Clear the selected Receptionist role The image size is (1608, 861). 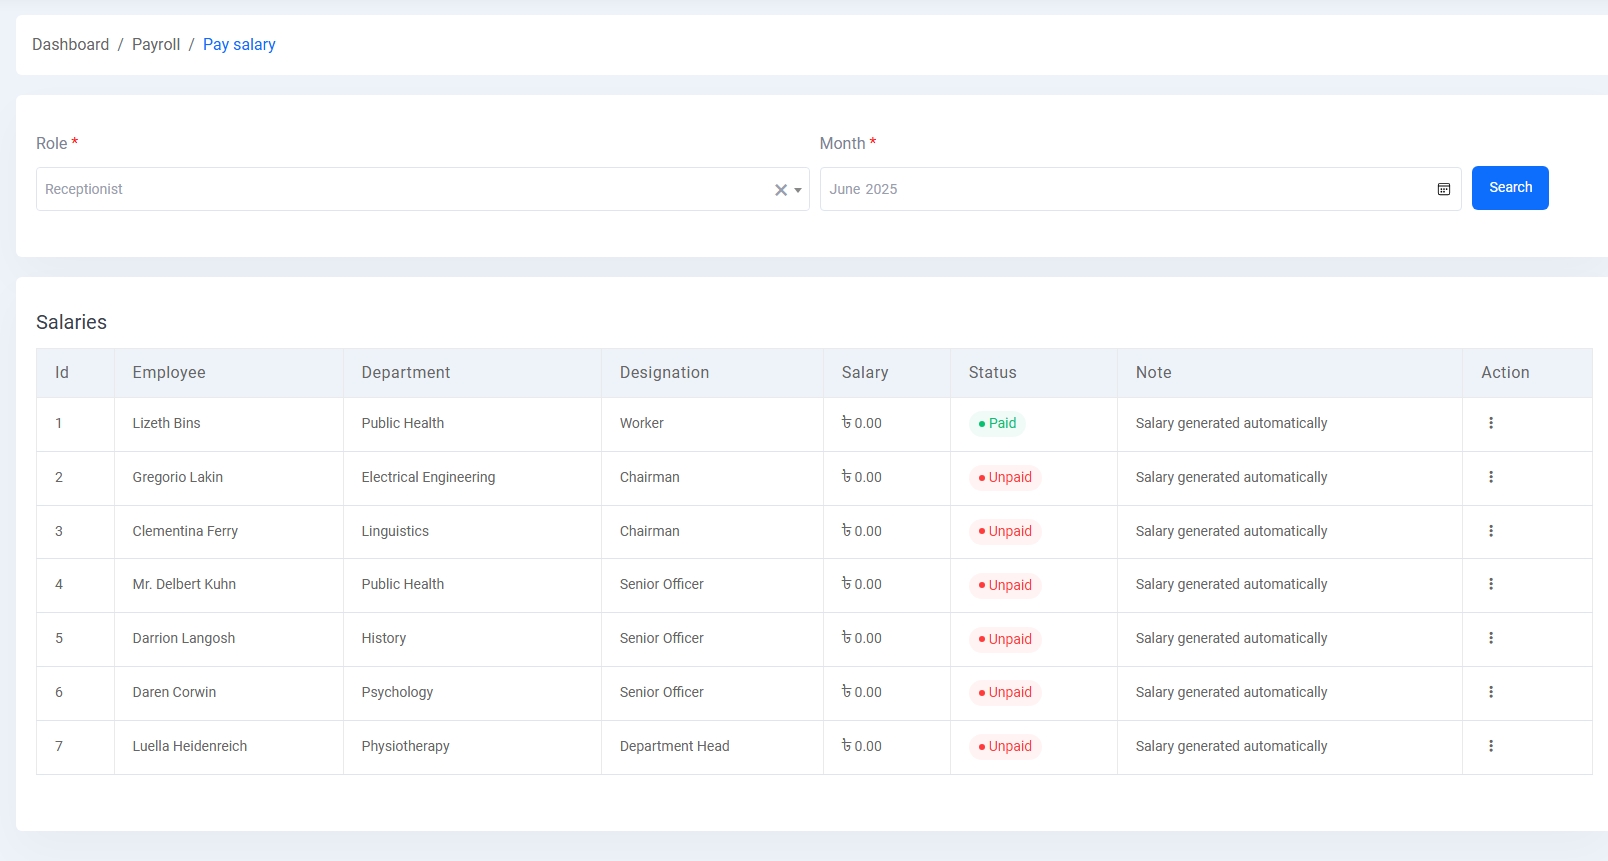pyautogui.click(x=780, y=190)
